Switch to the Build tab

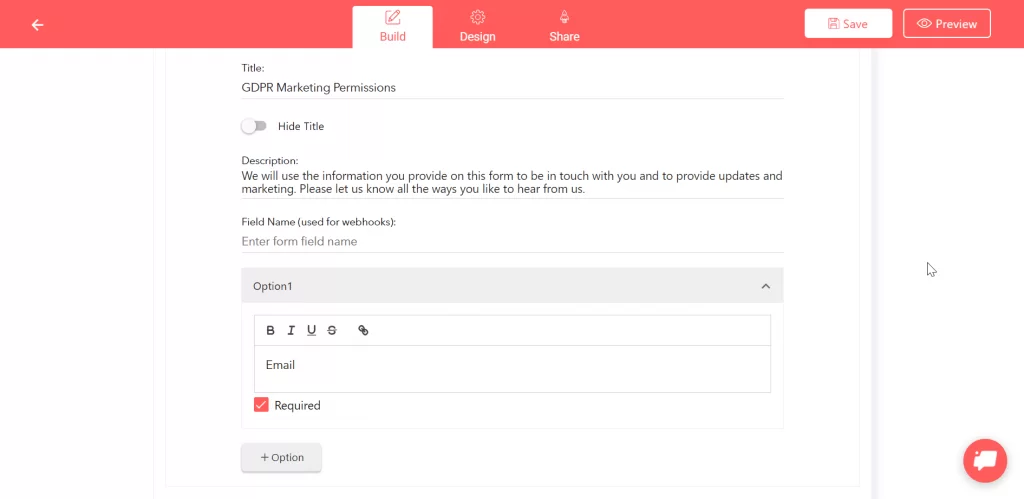pyautogui.click(x=392, y=26)
